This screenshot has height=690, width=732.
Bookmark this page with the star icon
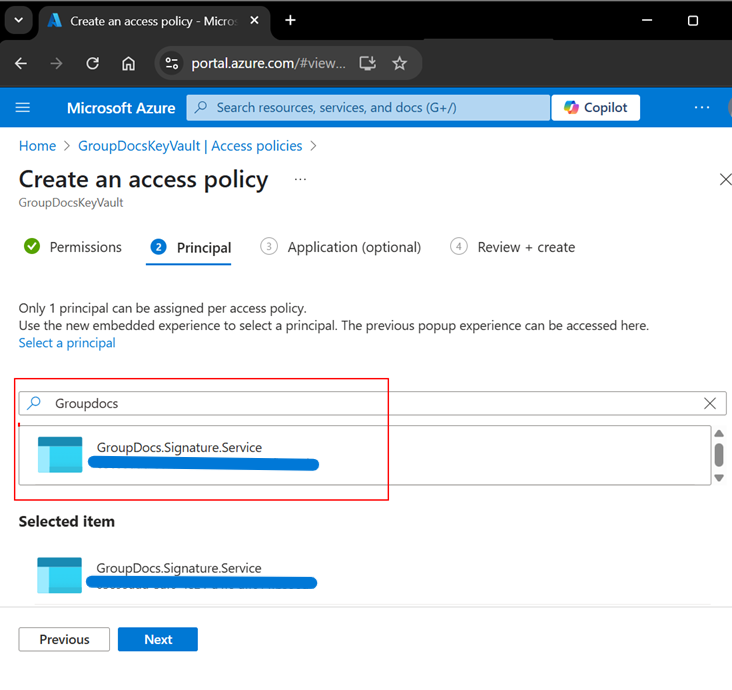pyautogui.click(x=400, y=63)
